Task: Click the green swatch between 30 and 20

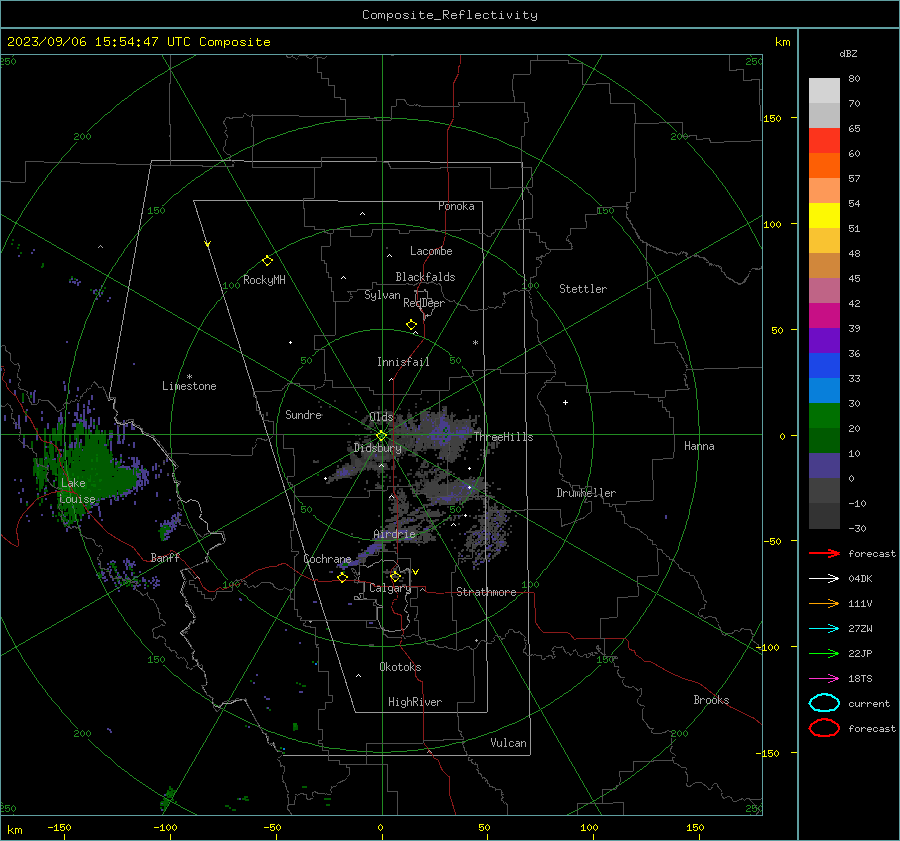Action: [824, 416]
